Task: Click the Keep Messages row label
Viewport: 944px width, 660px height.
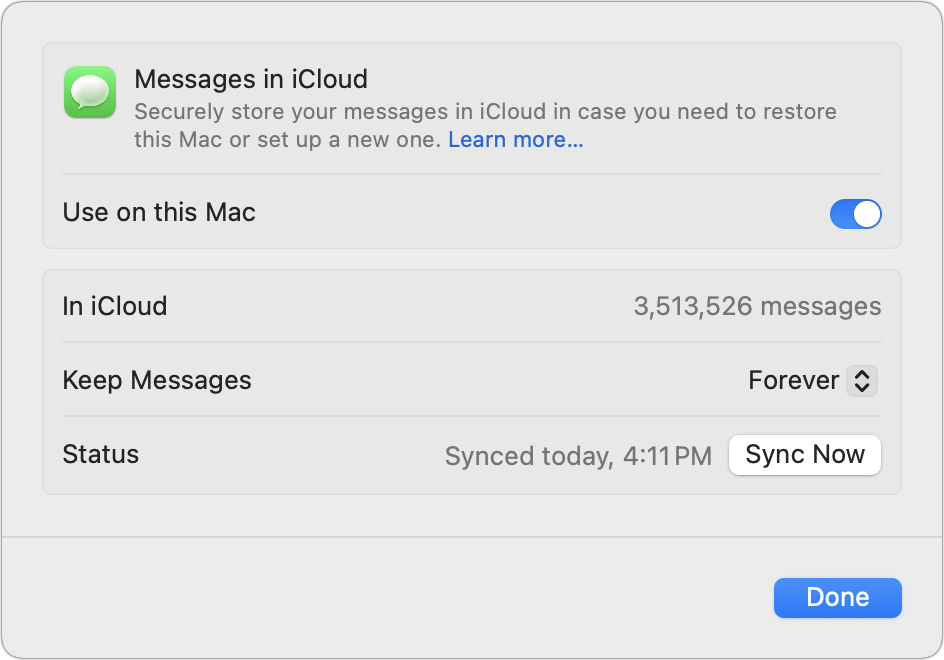Action: coord(156,380)
